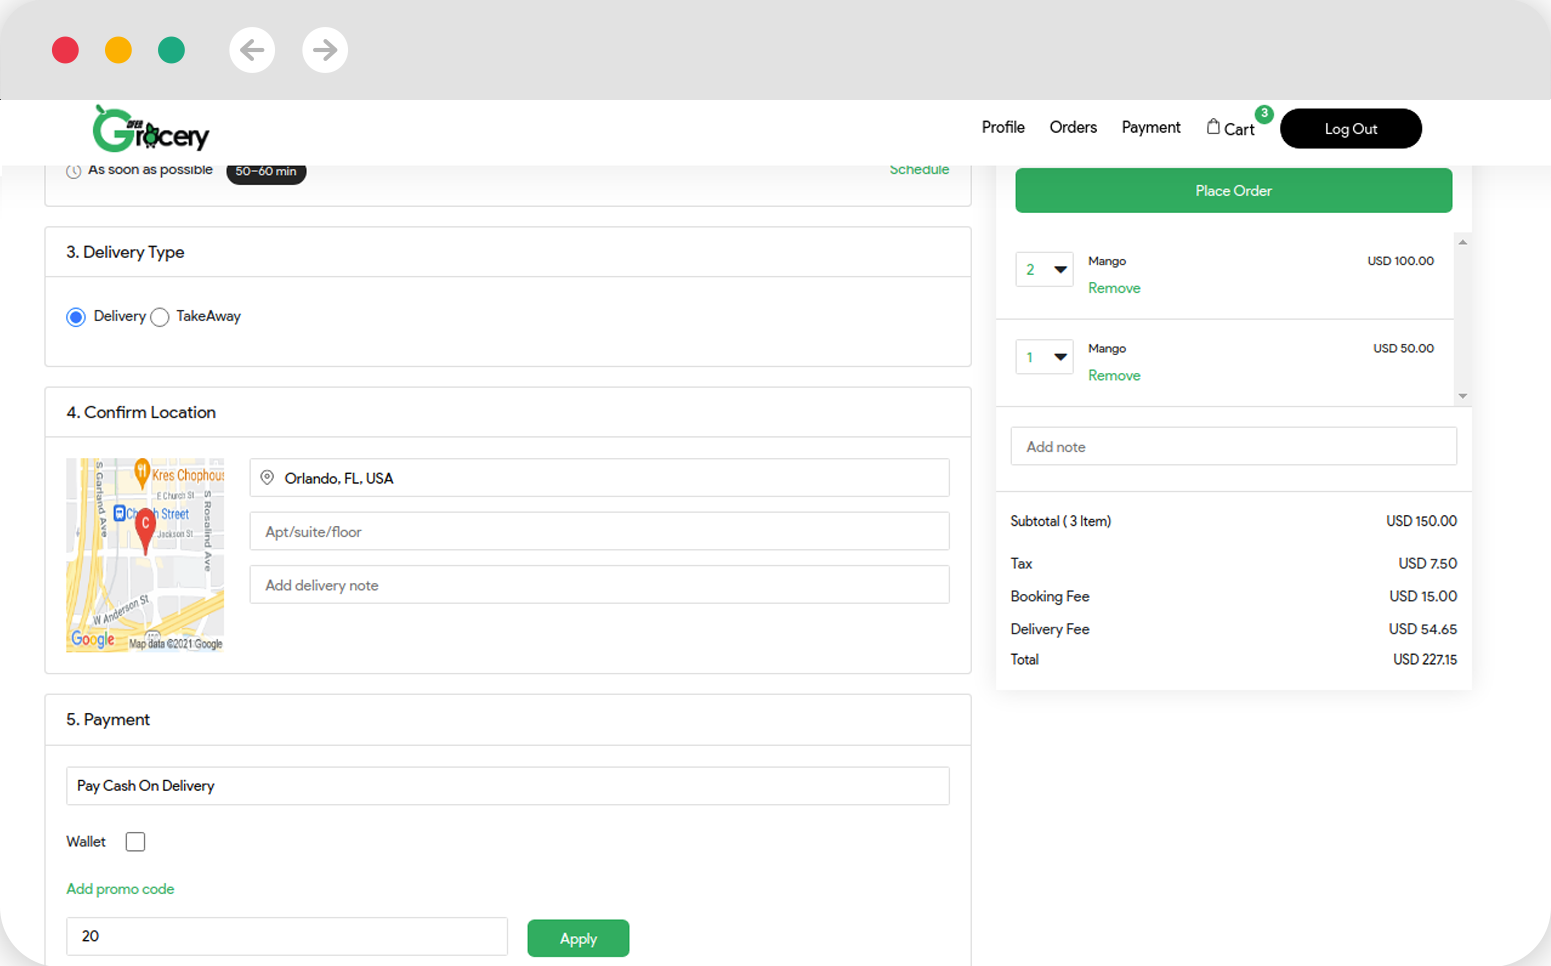Click the Delivery Fee USD 54.65 value

(1423, 629)
